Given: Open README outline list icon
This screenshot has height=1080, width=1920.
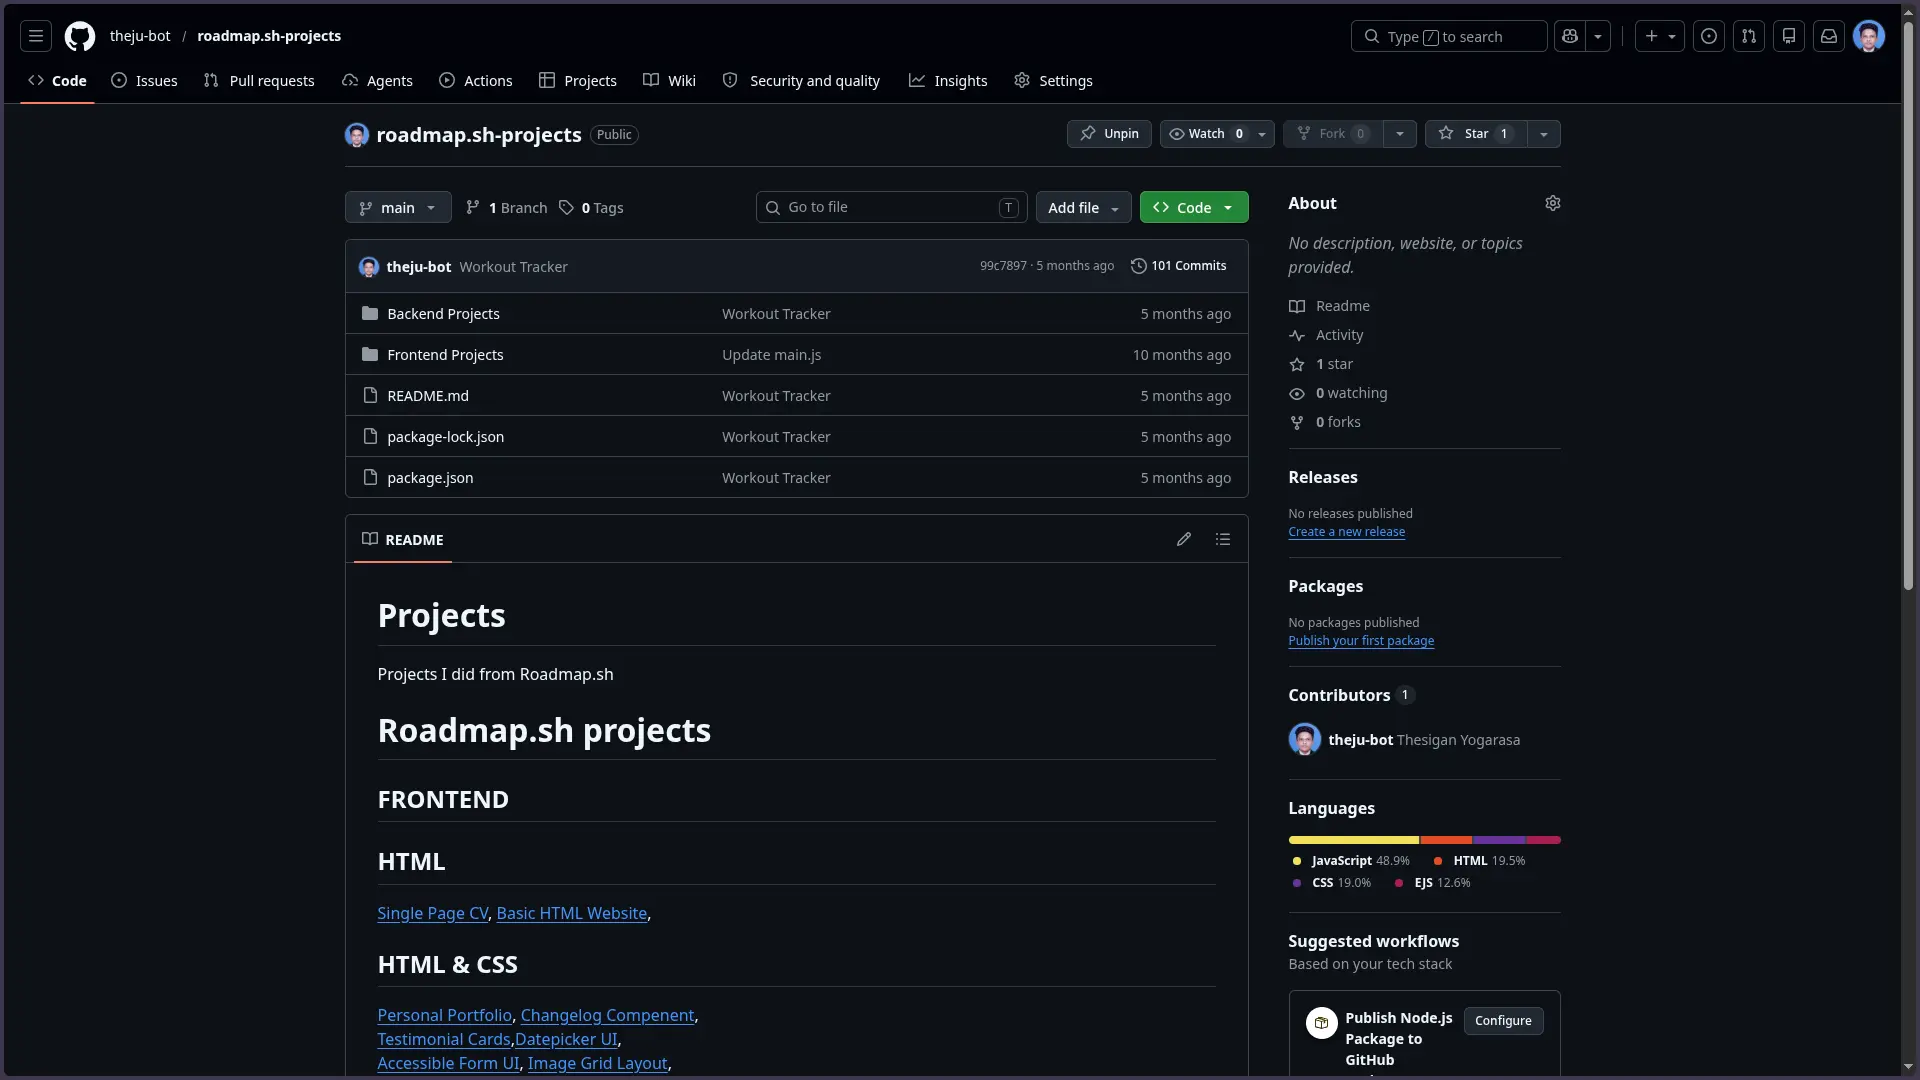Looking at the screenshot, I should click(x=1223, y=540).
